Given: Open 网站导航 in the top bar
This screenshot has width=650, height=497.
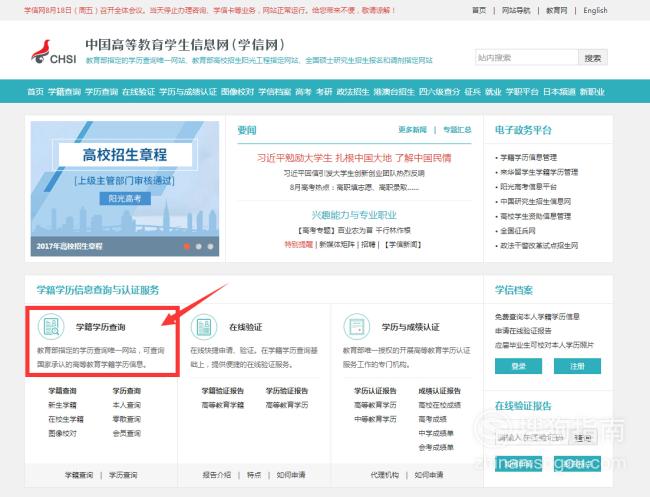Looking at the screenshot, I should point(516,10).
